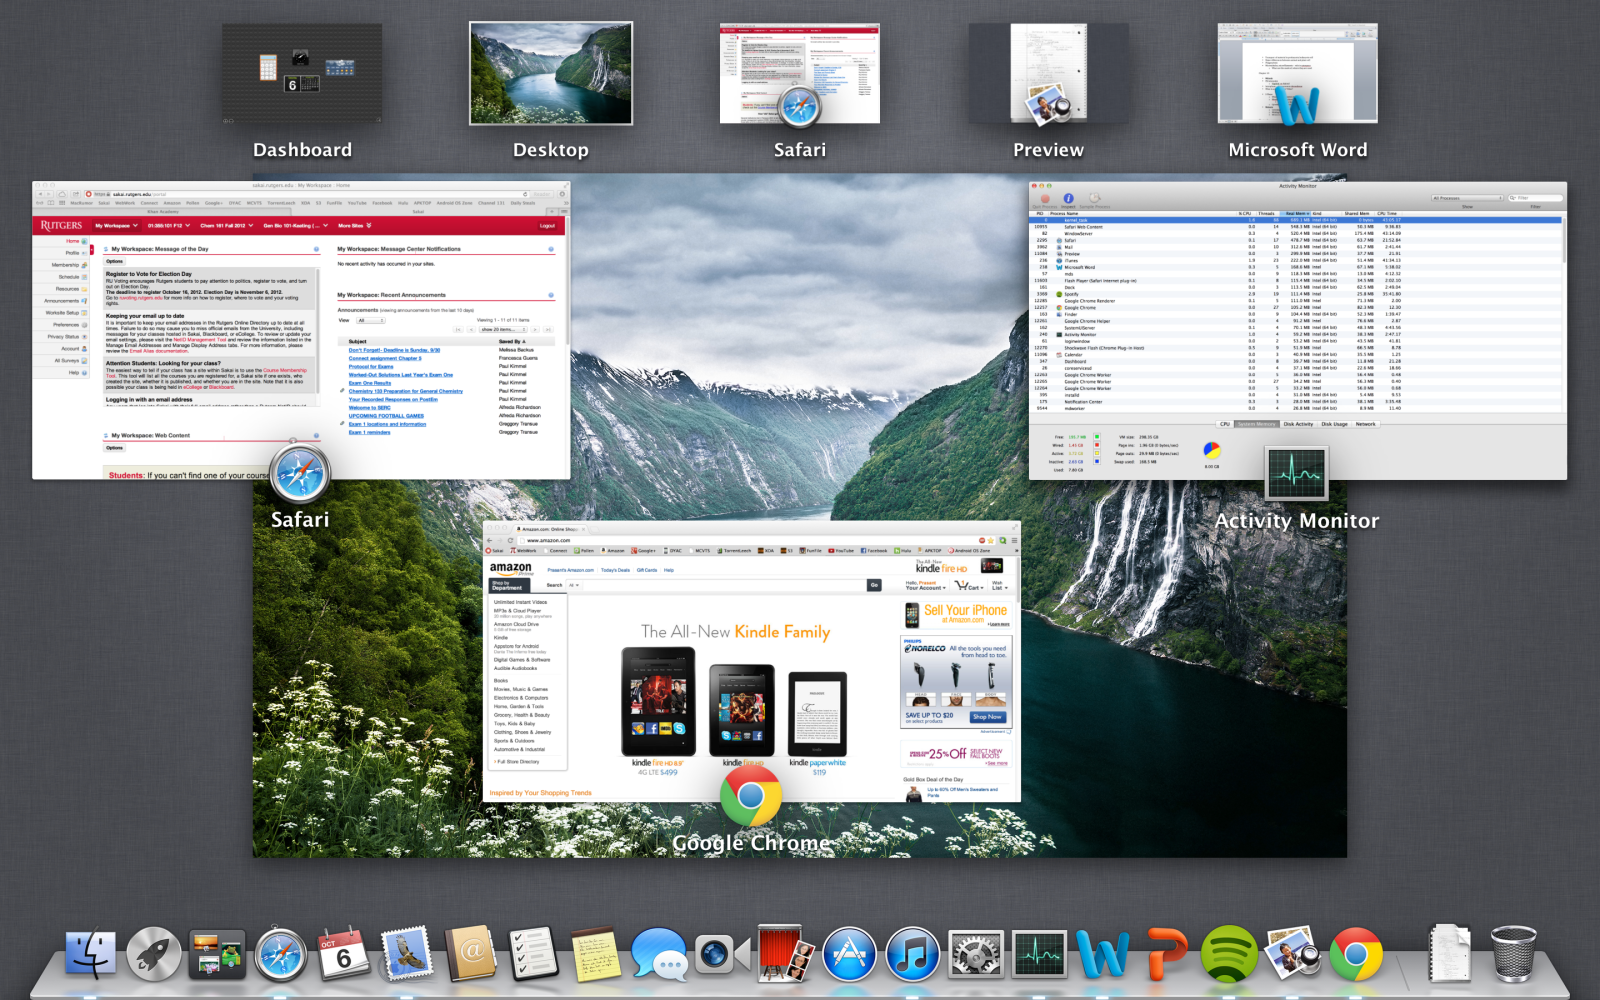Open the App Store Dock icon
Screen dimensions: 1600x1000
849,954
